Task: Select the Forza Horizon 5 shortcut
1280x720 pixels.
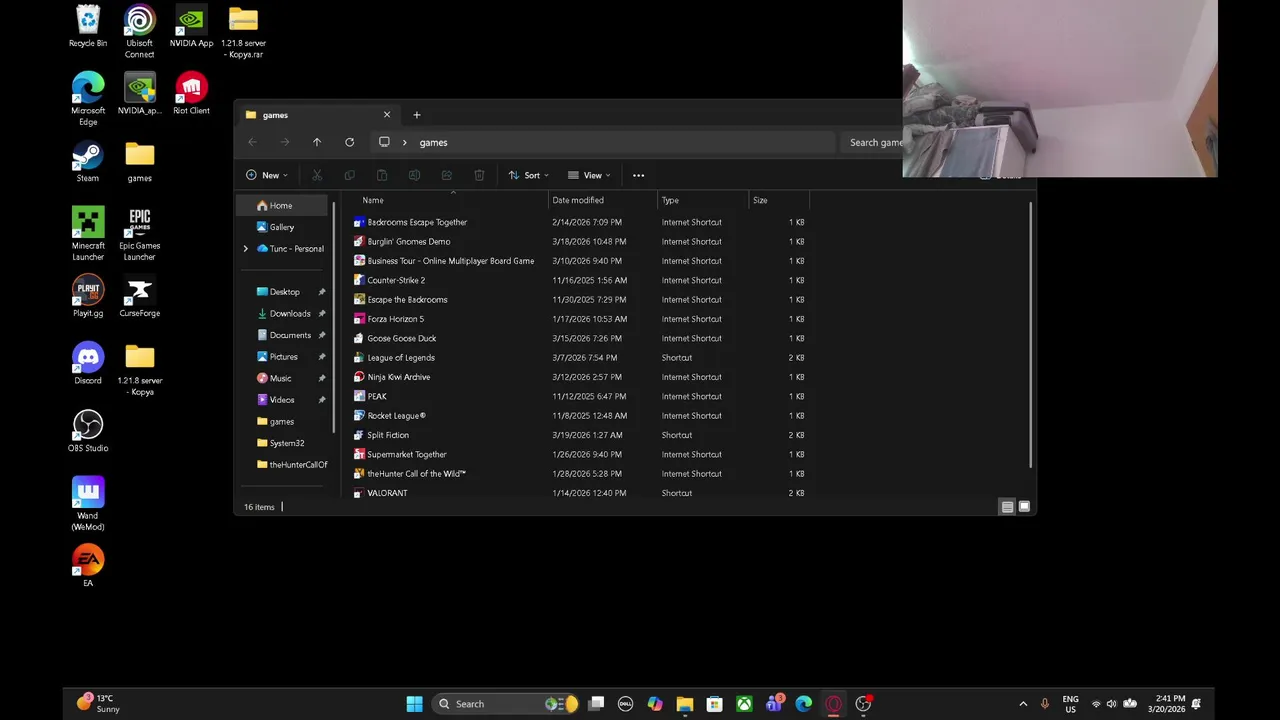Action: [x=395, y=319]
